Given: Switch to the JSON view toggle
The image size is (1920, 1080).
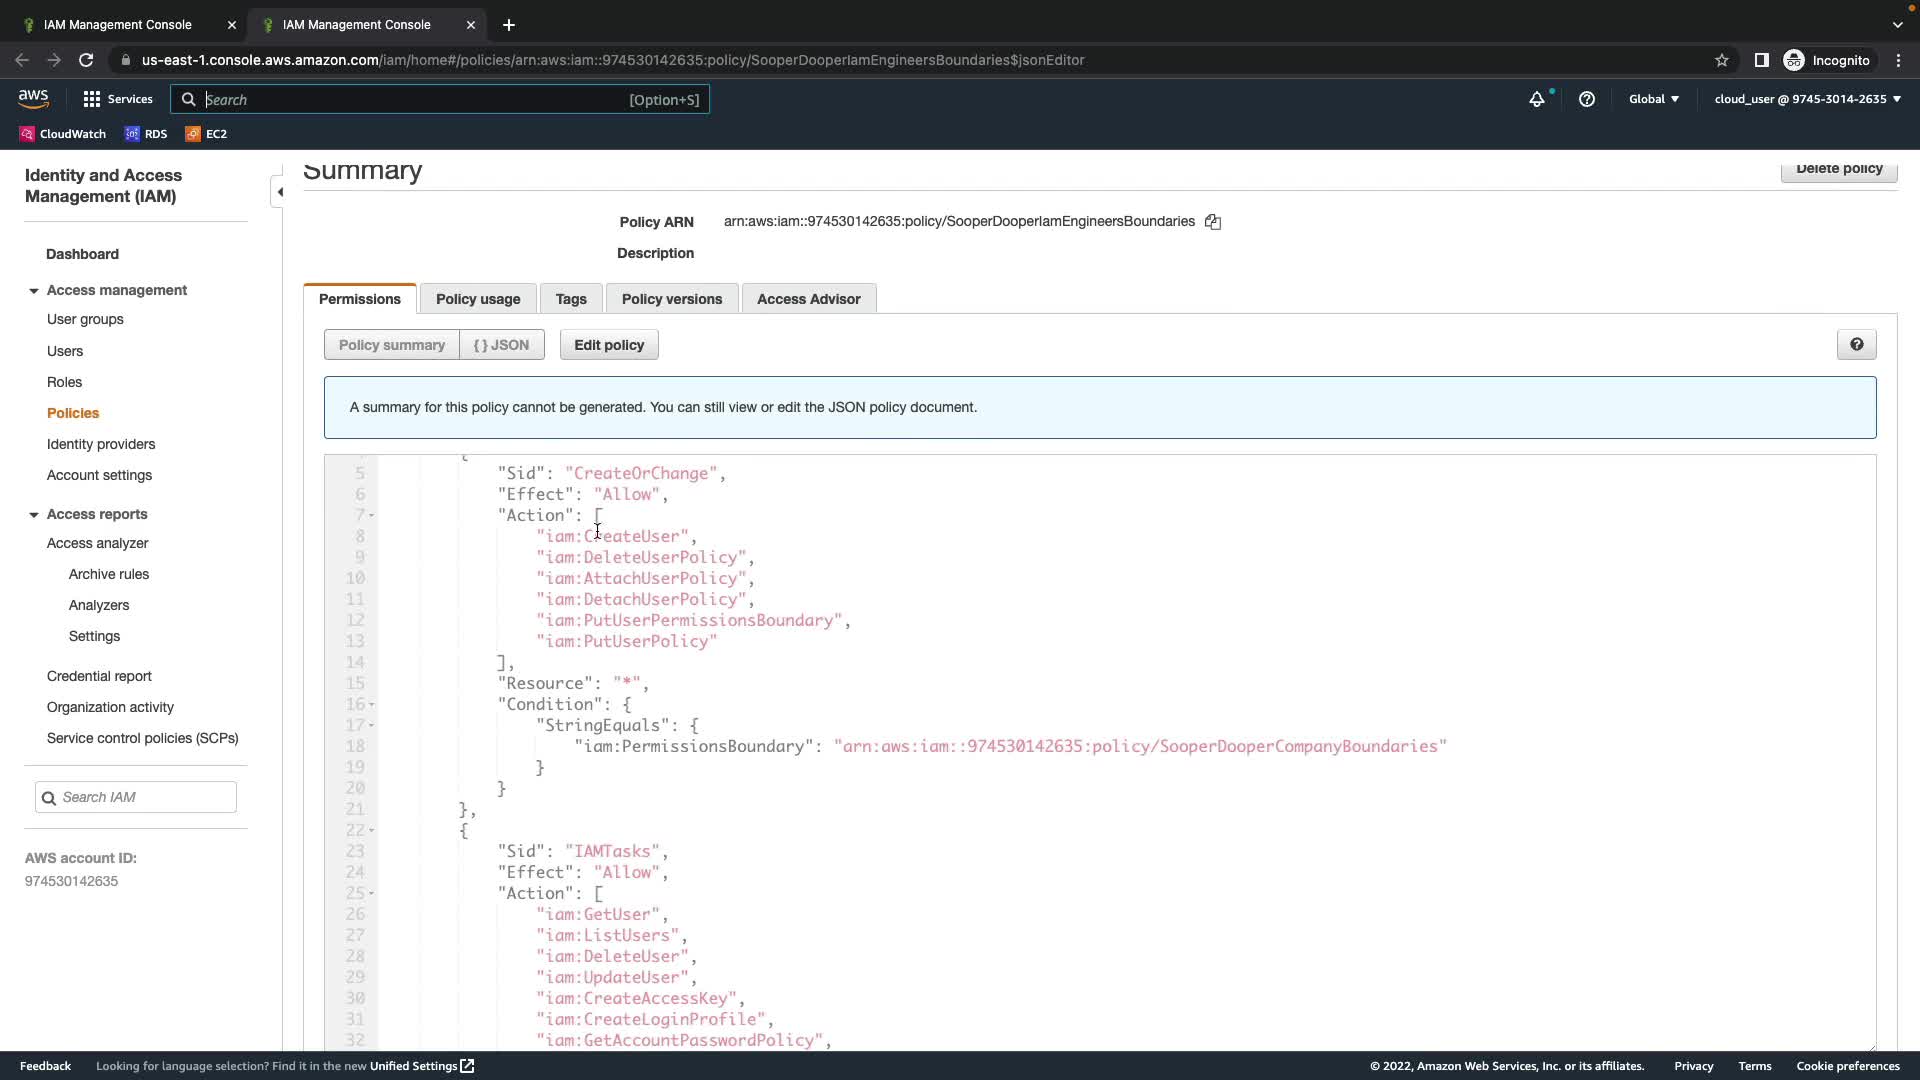Looking at the screenshot, I should pyautogui.click(x=502, y=345).
